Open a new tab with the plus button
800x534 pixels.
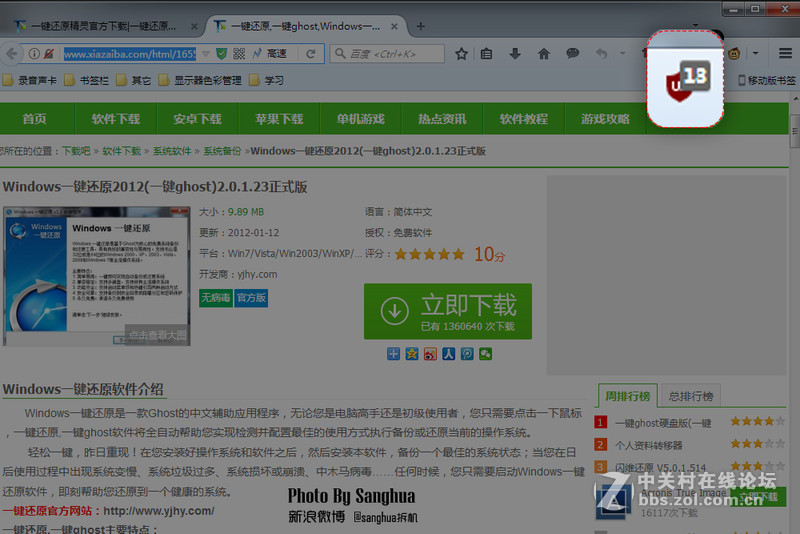[420, 26]
